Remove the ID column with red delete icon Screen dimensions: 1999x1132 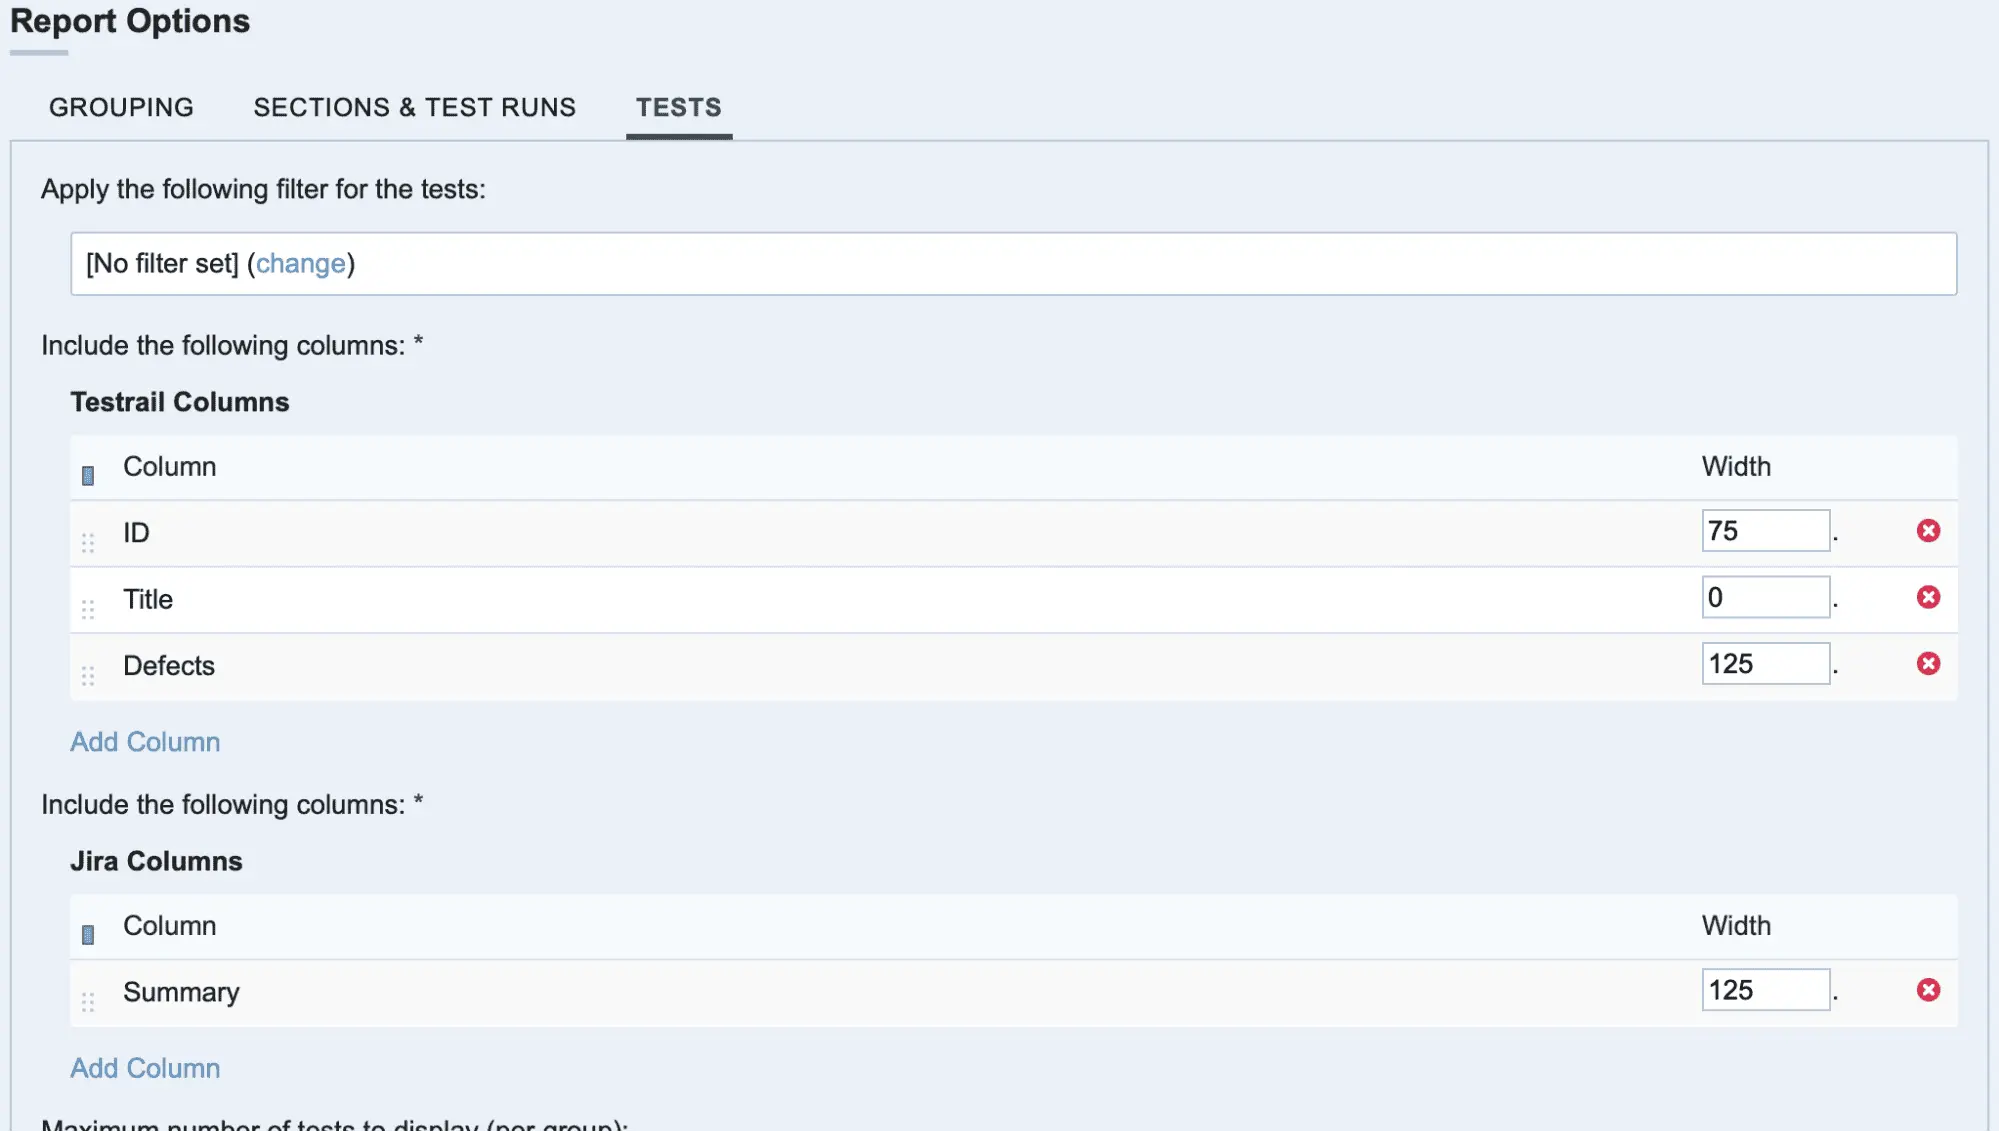(1928, 531)
